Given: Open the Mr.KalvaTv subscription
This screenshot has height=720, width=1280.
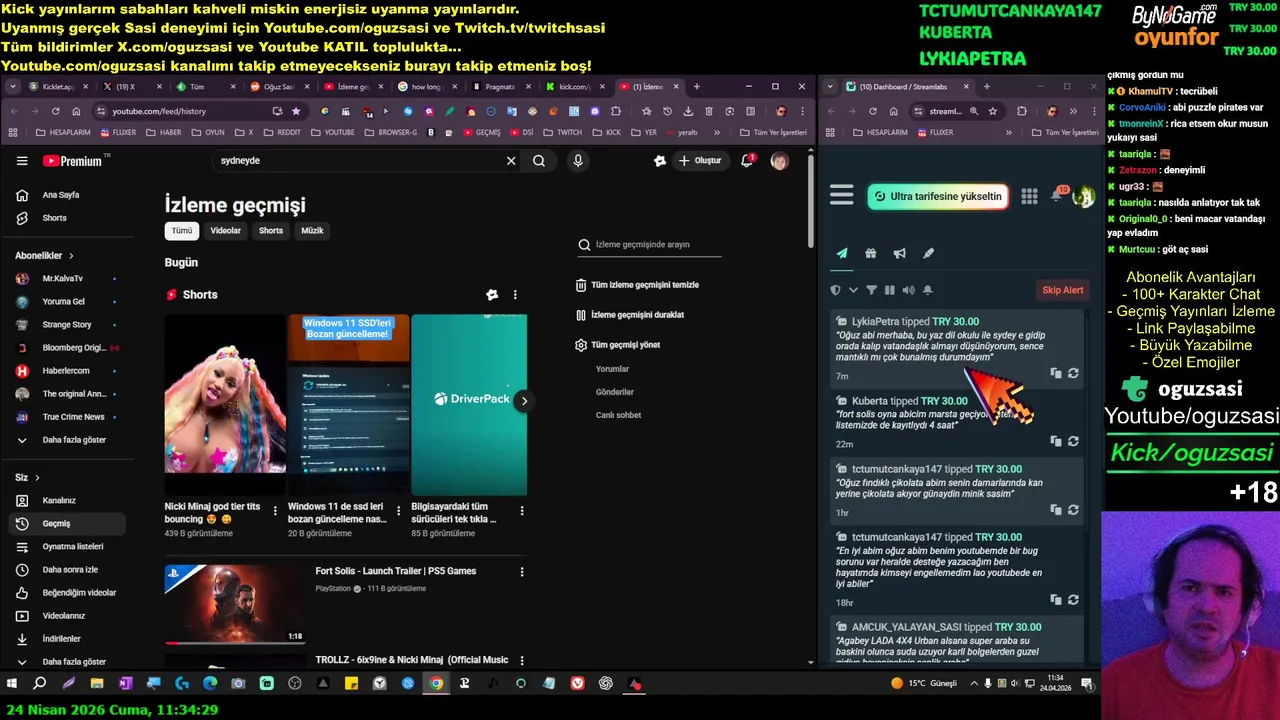Looking at the screenshot, I should click(x=63, y=279).
